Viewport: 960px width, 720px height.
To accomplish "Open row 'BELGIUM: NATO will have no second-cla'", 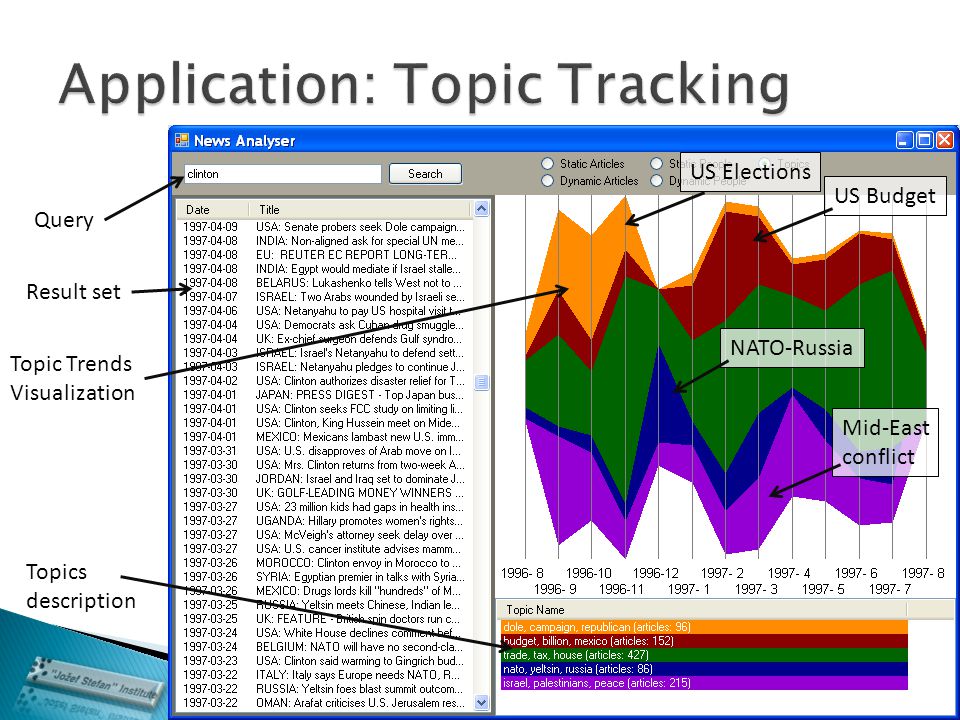I will pos(324,647).
